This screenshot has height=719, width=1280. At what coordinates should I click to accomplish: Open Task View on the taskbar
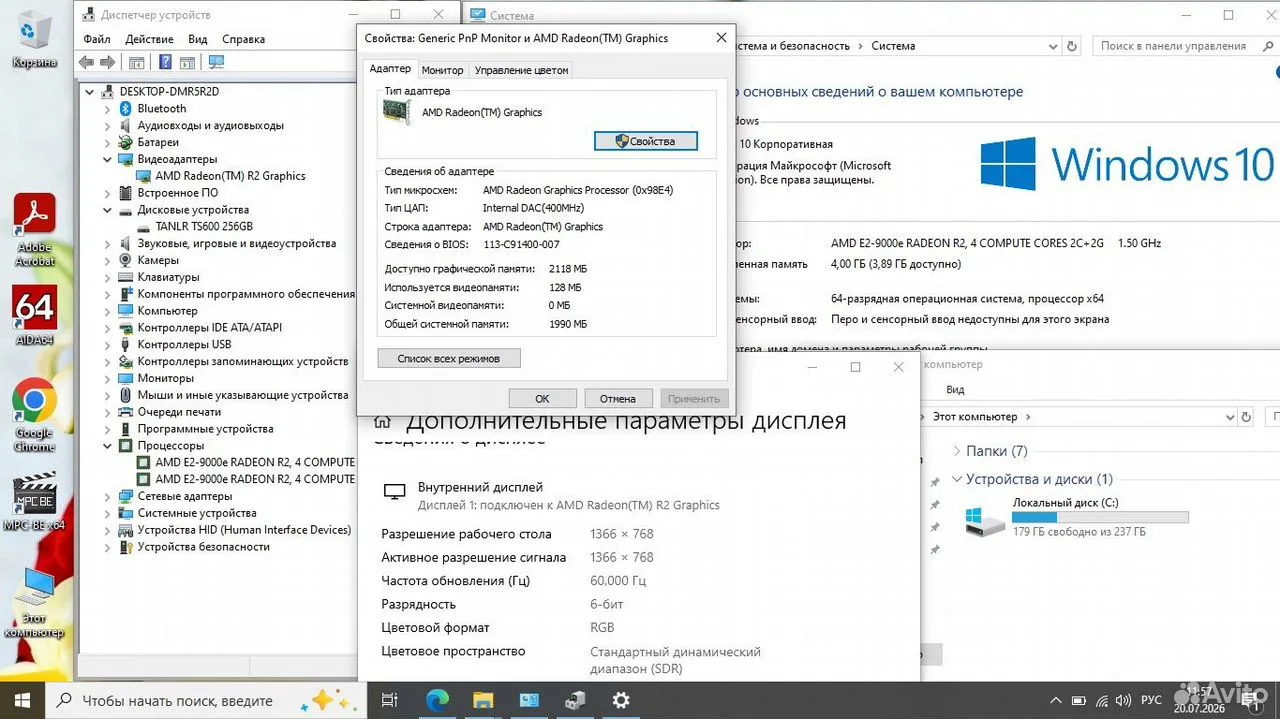pyautogui.click(x=391, y=700)
